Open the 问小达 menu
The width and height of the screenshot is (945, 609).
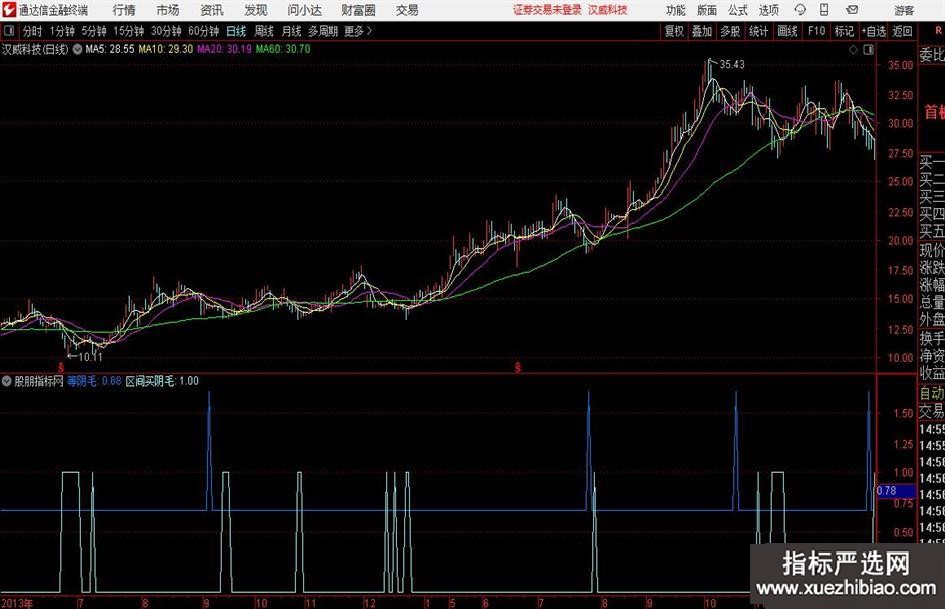coord(304,10)
